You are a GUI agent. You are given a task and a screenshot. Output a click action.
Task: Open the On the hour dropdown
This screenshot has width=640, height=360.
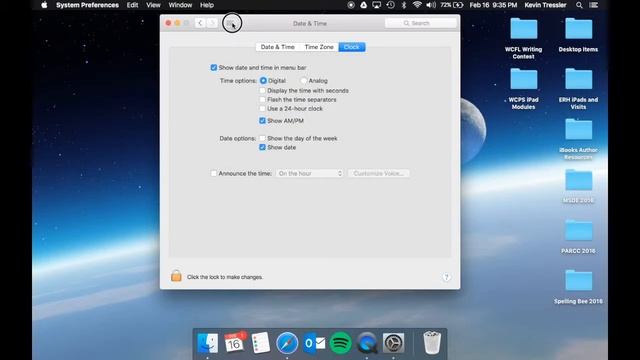click(x=309, y=173)
